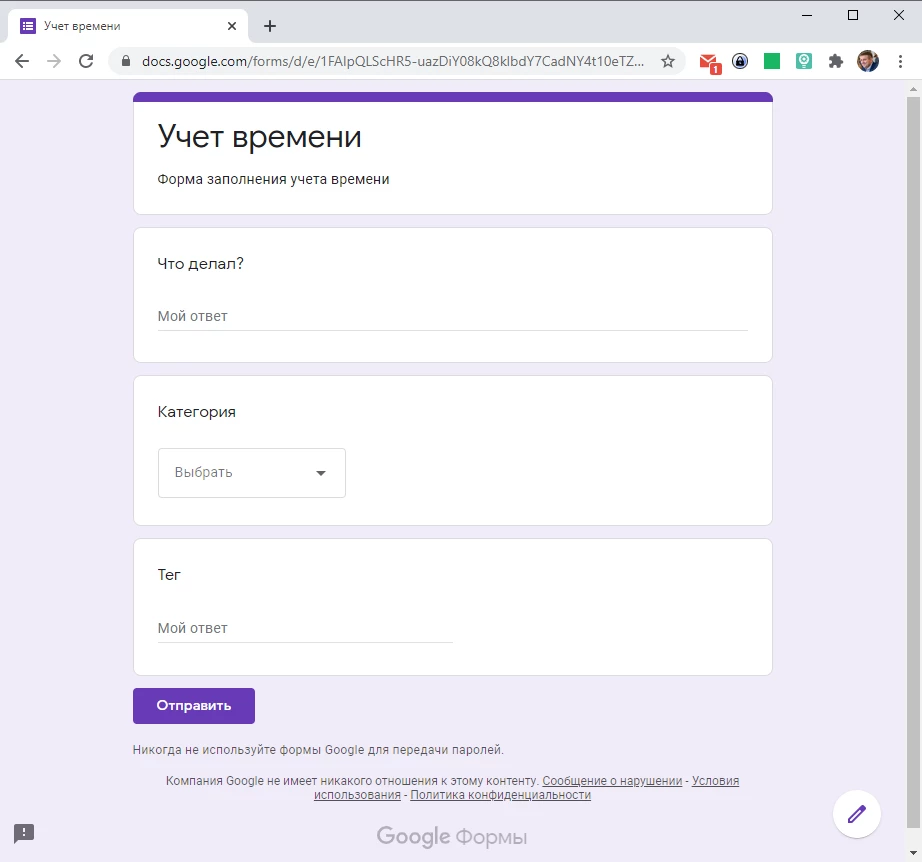Open the Chrome extensions puzzle icon
Screen dimensions: 922x862
tap(836, 61)
